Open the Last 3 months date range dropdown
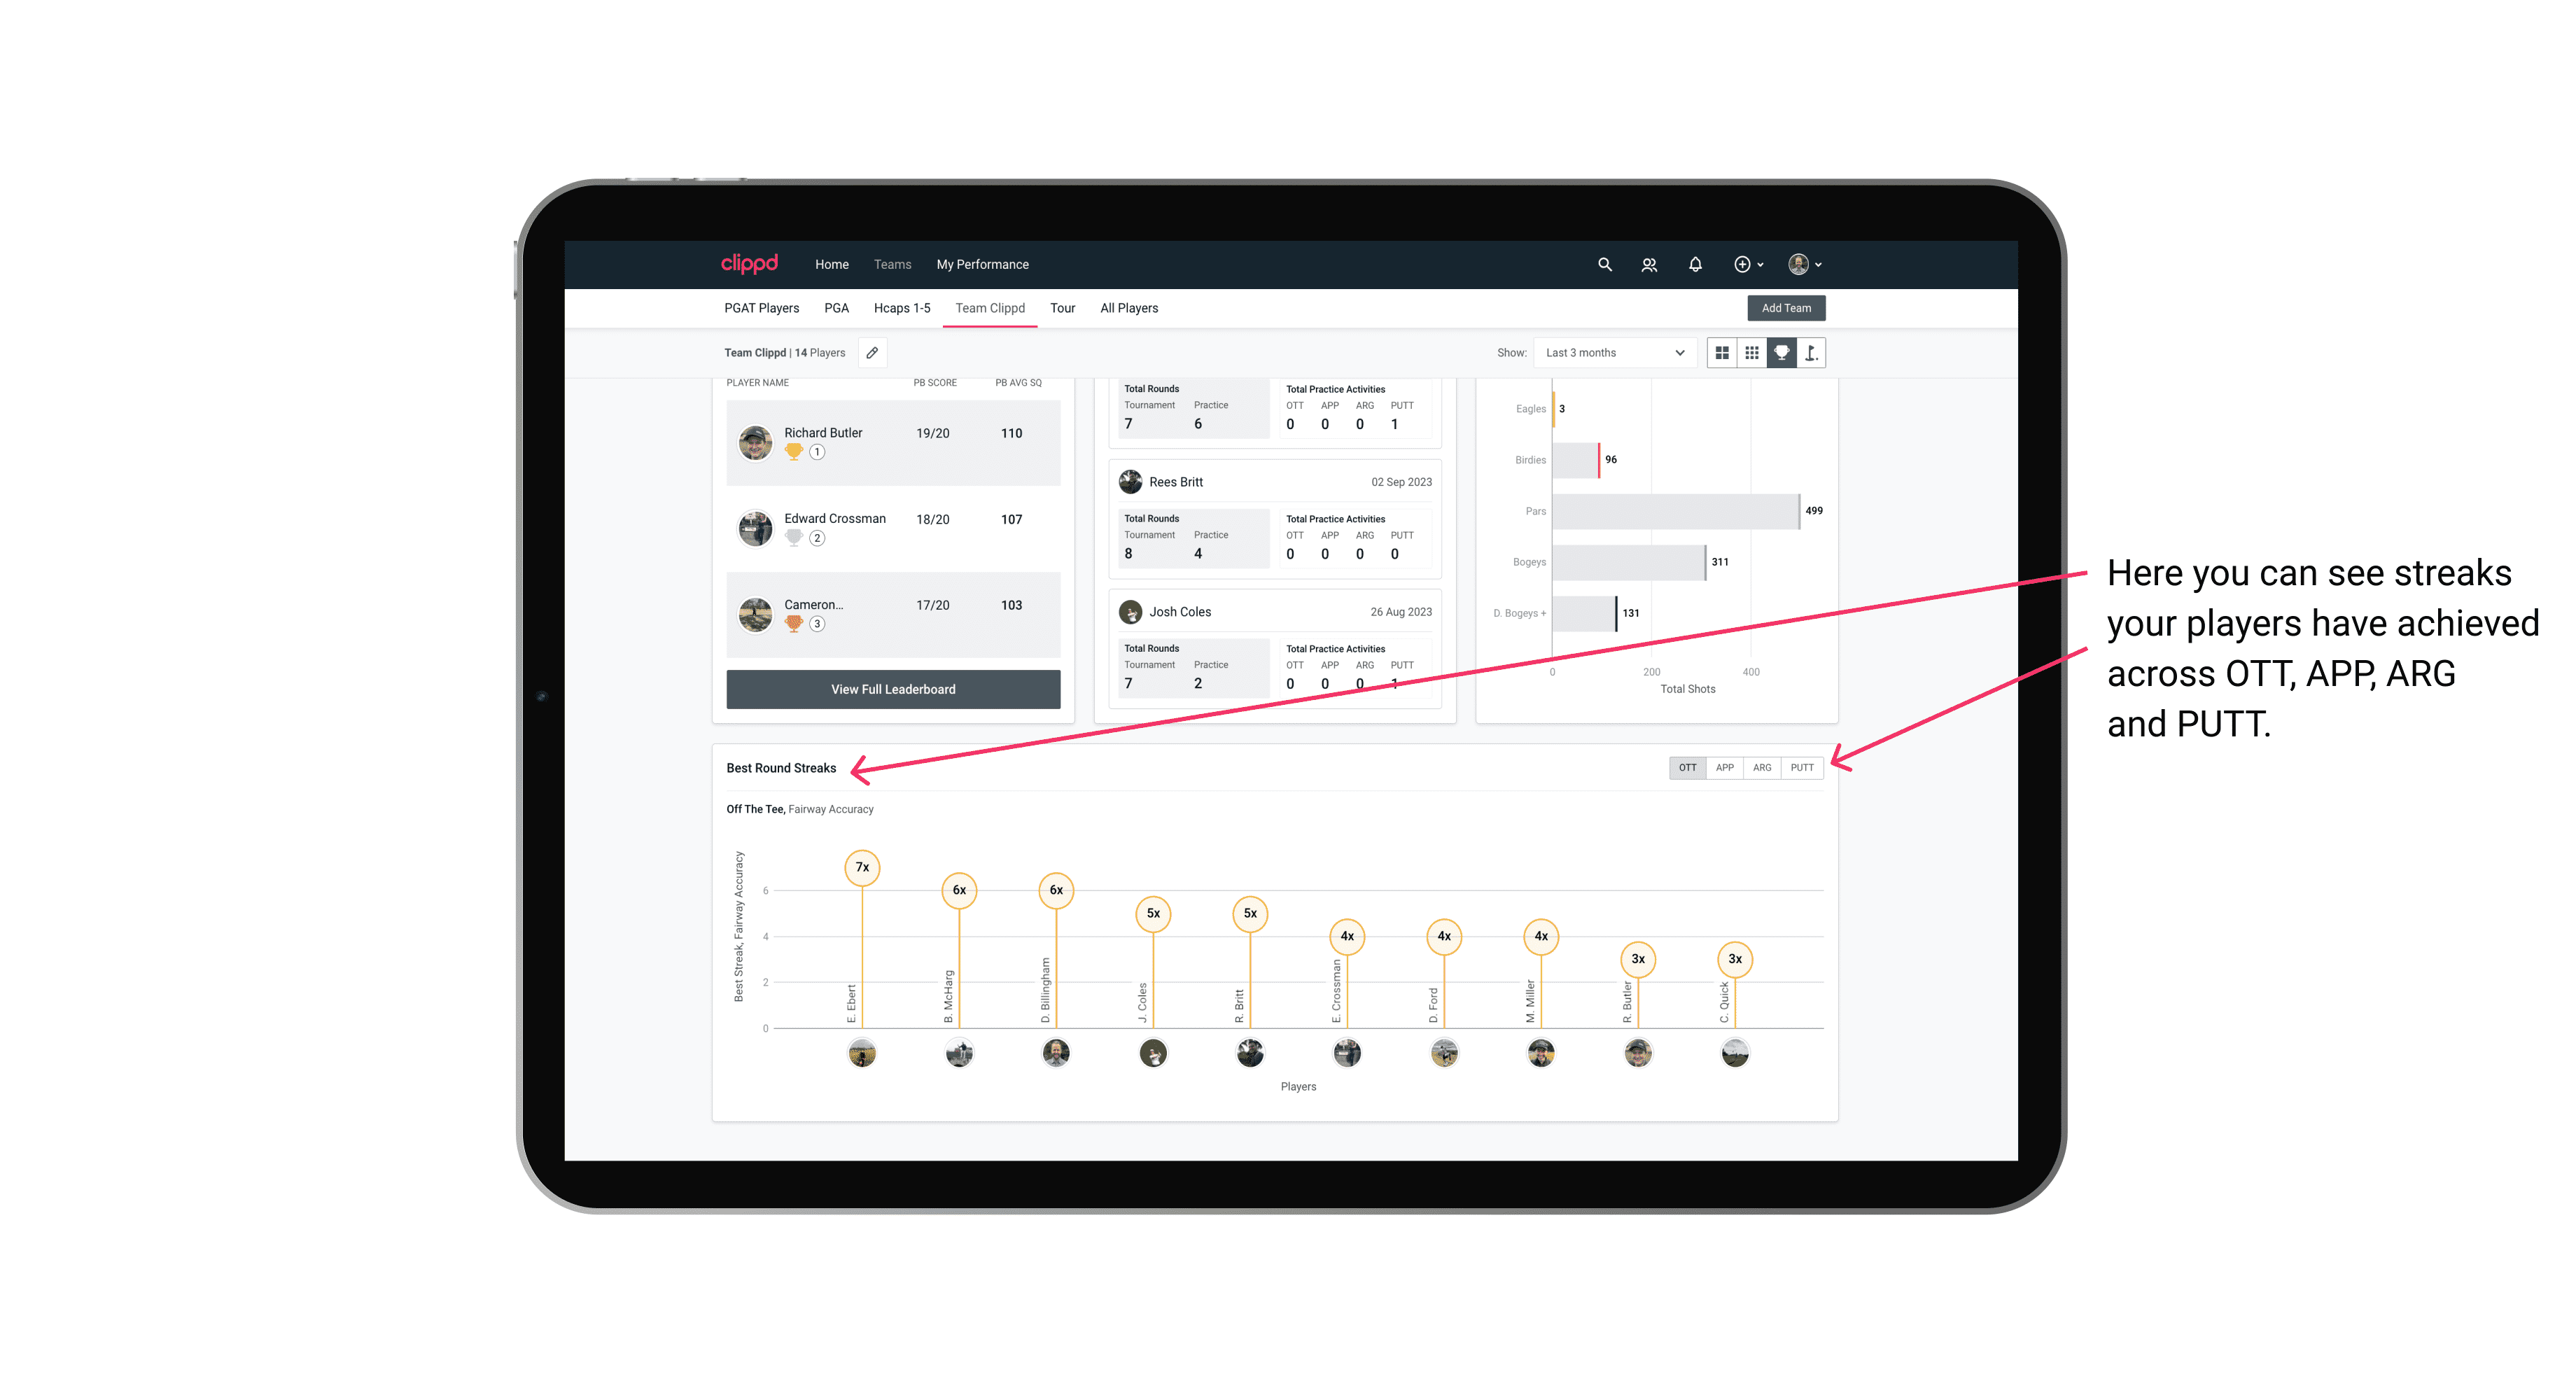2576x1386 pixels. point(1612,353)
